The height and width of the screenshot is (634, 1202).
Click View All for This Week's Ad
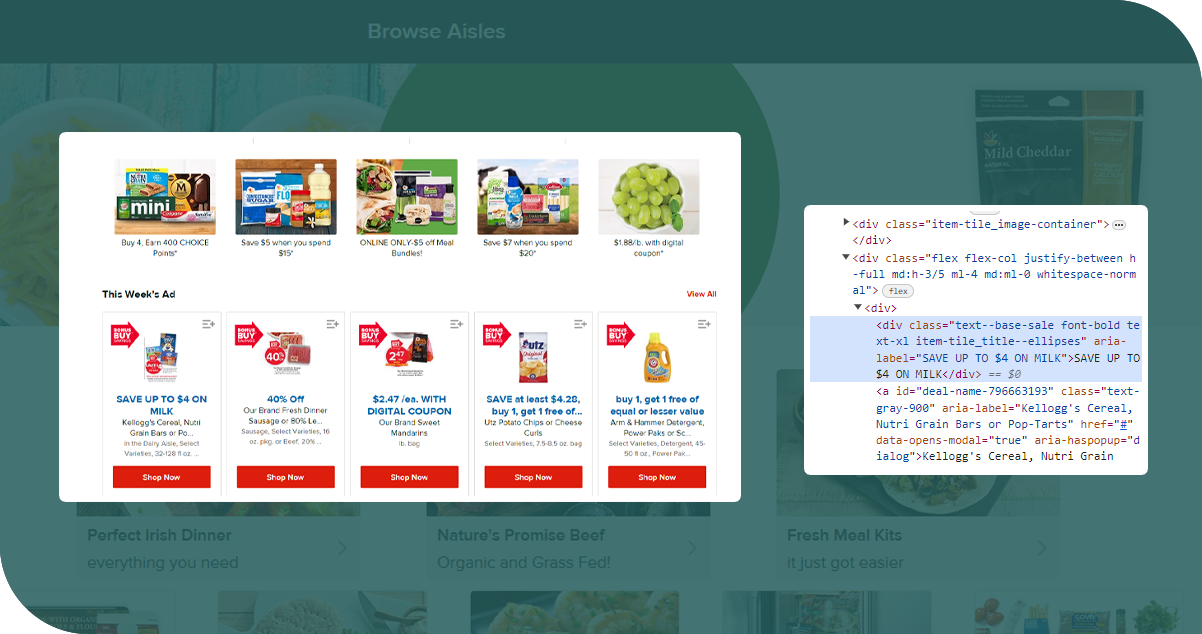701,294
